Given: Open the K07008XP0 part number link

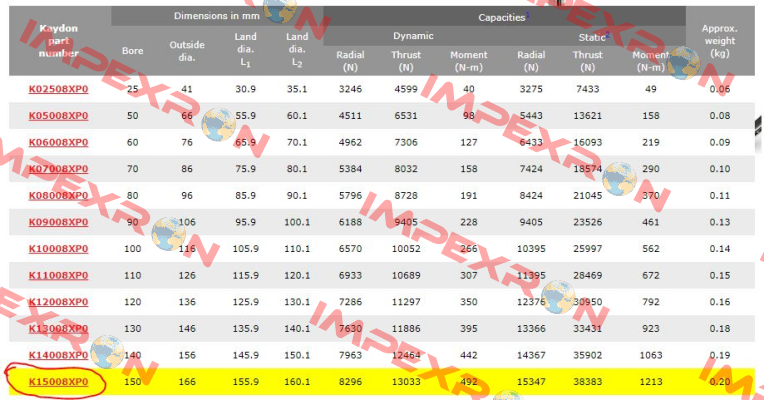Looking at the screenshot, I should (x=58, y=169).
